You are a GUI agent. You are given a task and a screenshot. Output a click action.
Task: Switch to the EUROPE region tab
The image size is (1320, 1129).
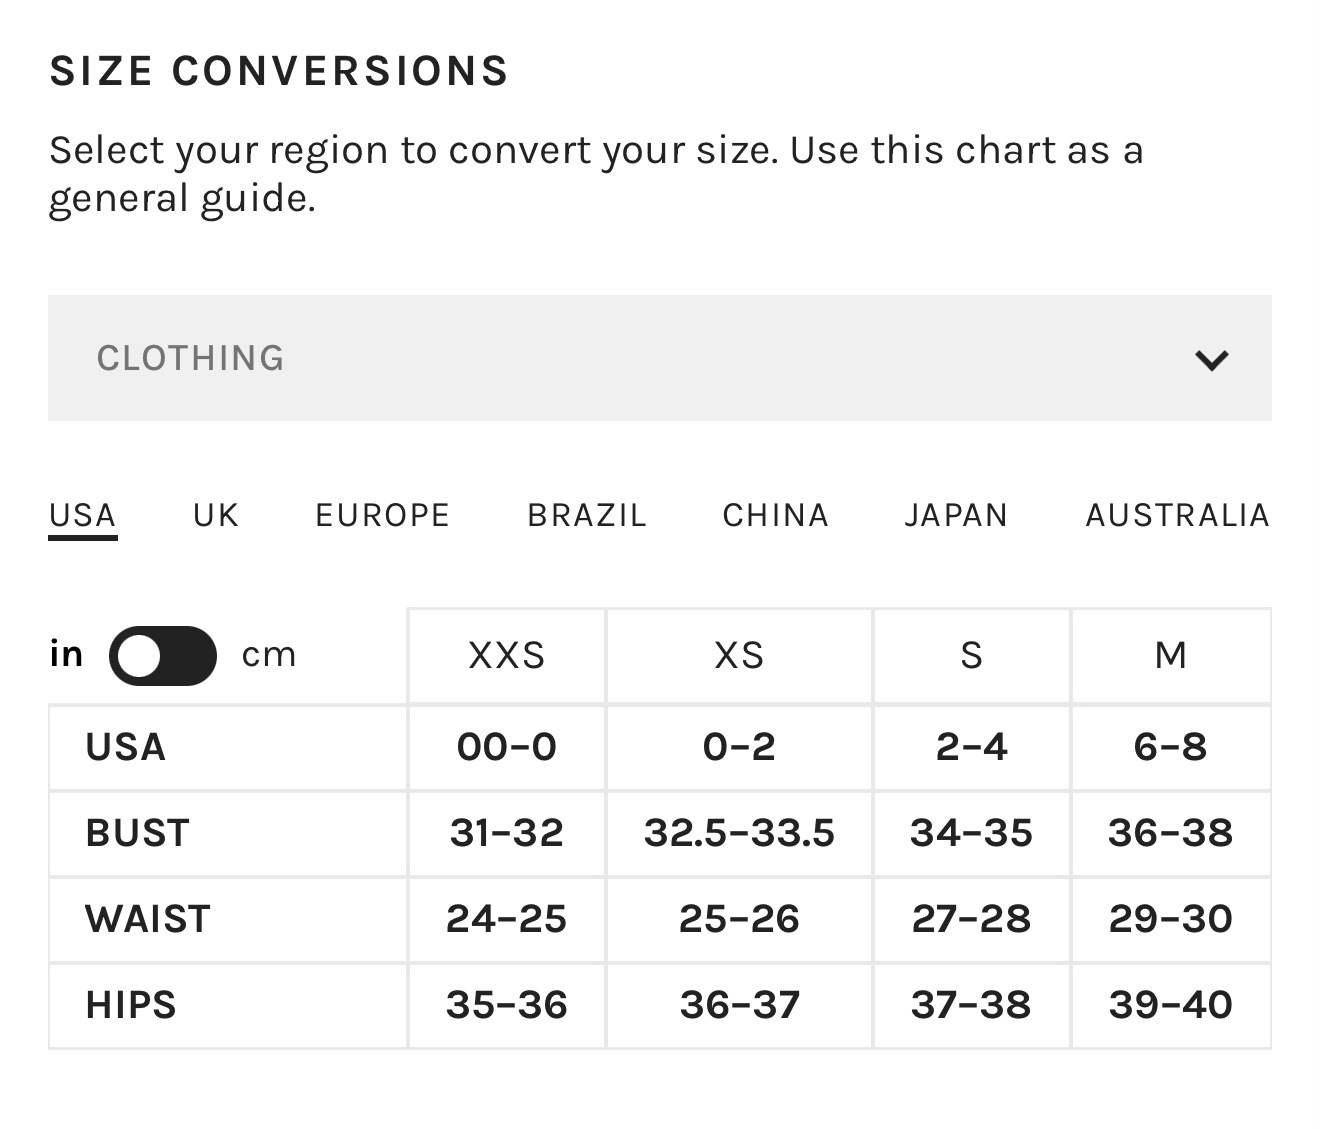click(x=383, y=515)
